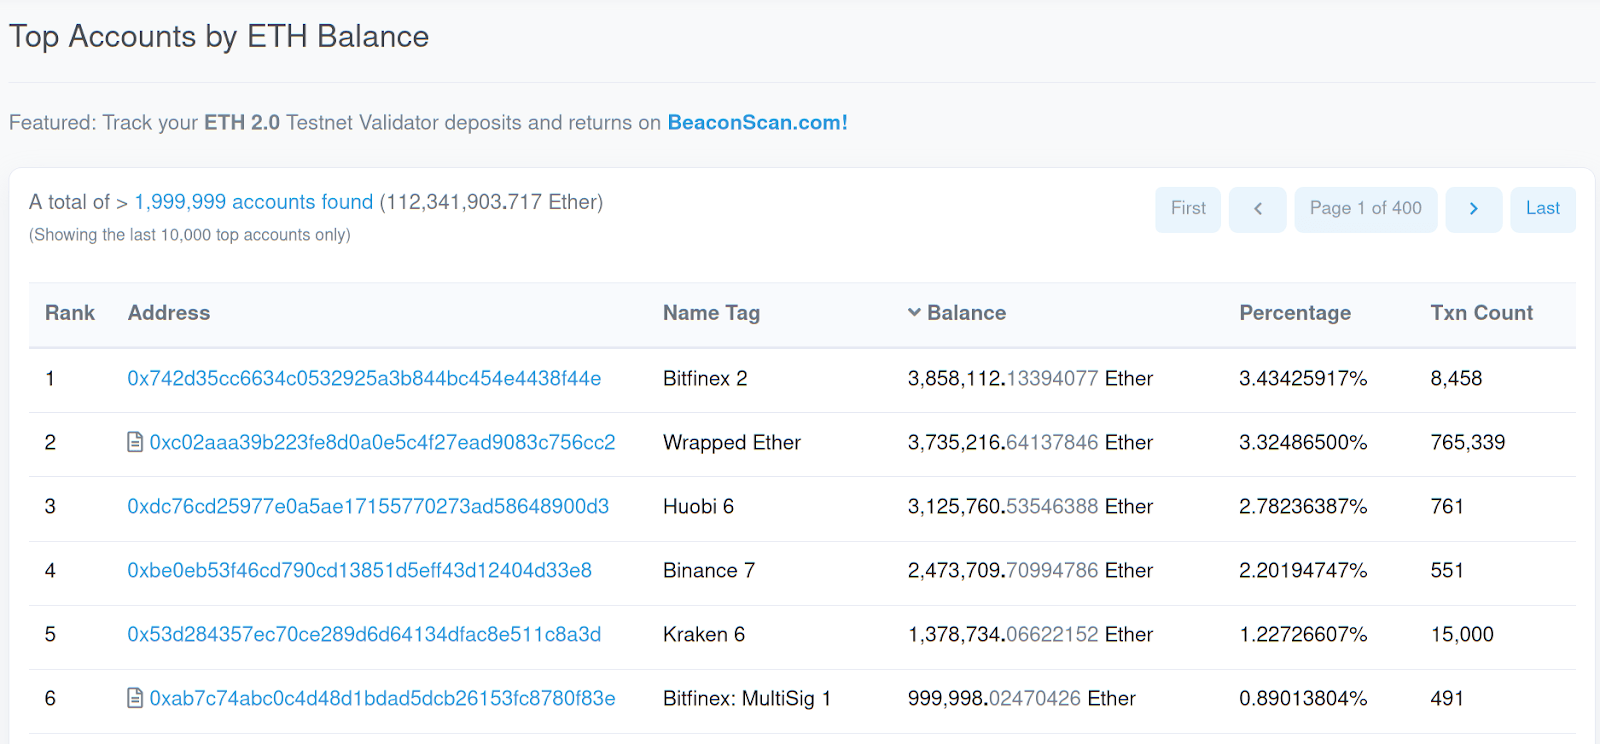Click the Percentage column header

1295,313
